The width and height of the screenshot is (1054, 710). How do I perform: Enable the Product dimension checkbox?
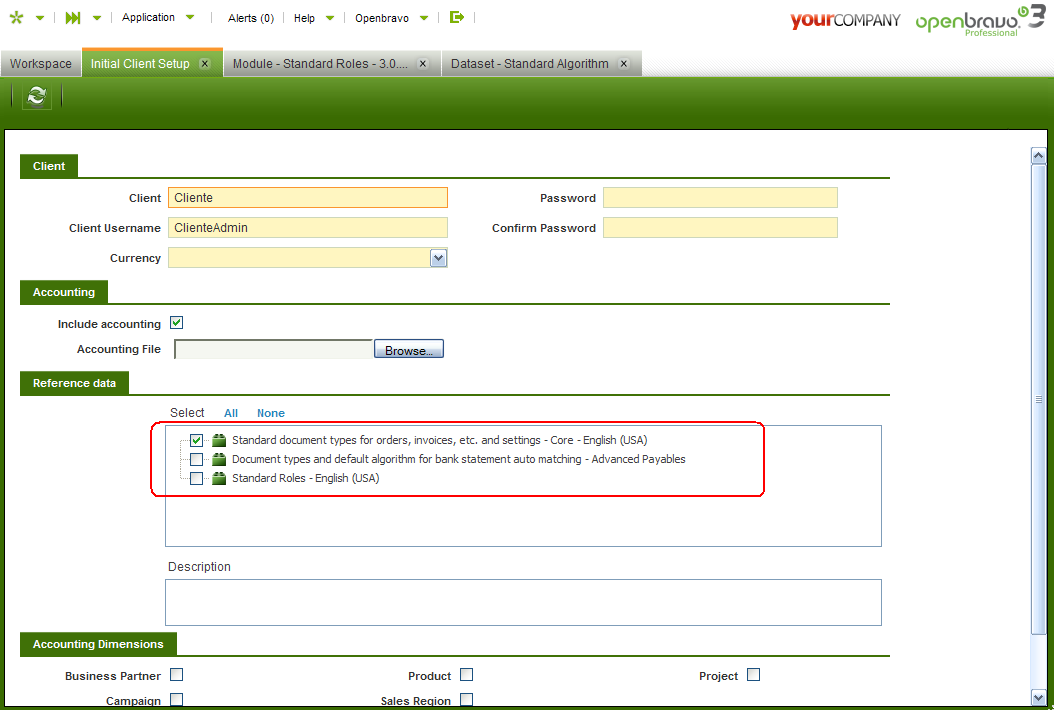point(467,674)
